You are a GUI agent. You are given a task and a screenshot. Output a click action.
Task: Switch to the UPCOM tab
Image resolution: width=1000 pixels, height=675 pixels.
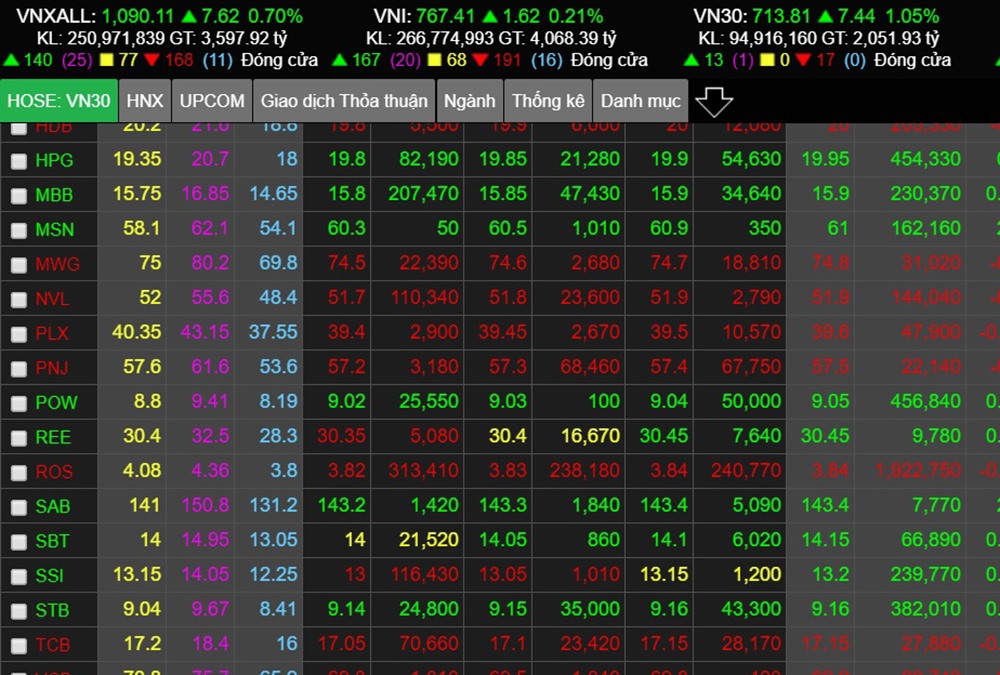point(212,101)
